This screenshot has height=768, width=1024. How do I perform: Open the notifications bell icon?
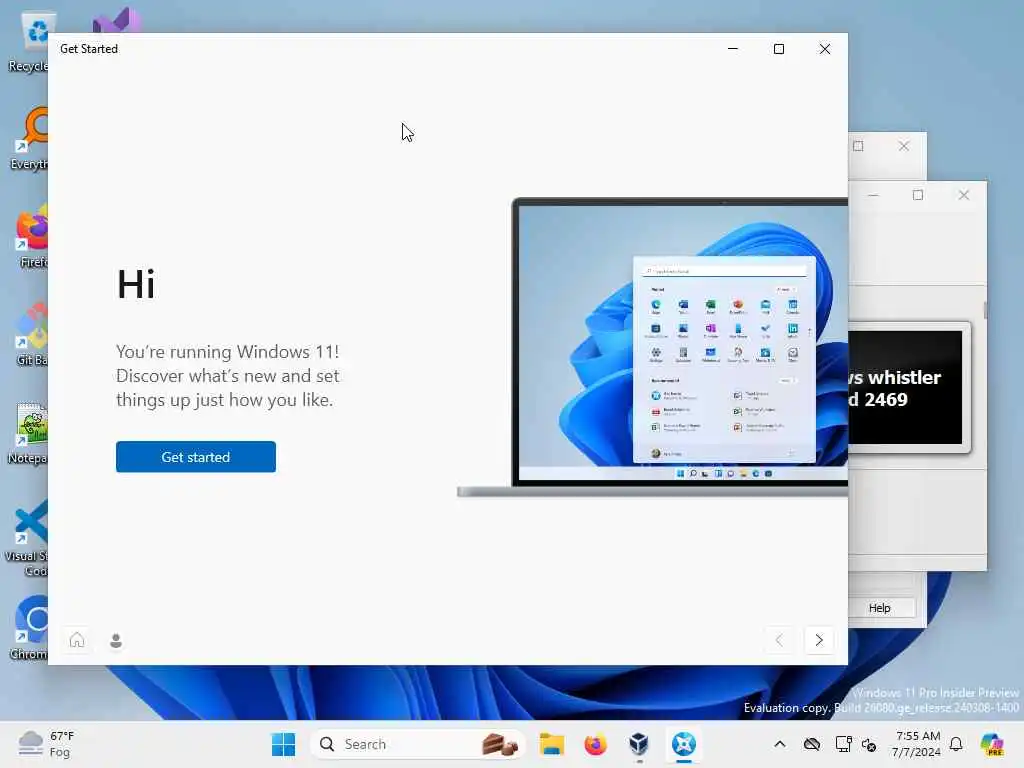(956, 744)
